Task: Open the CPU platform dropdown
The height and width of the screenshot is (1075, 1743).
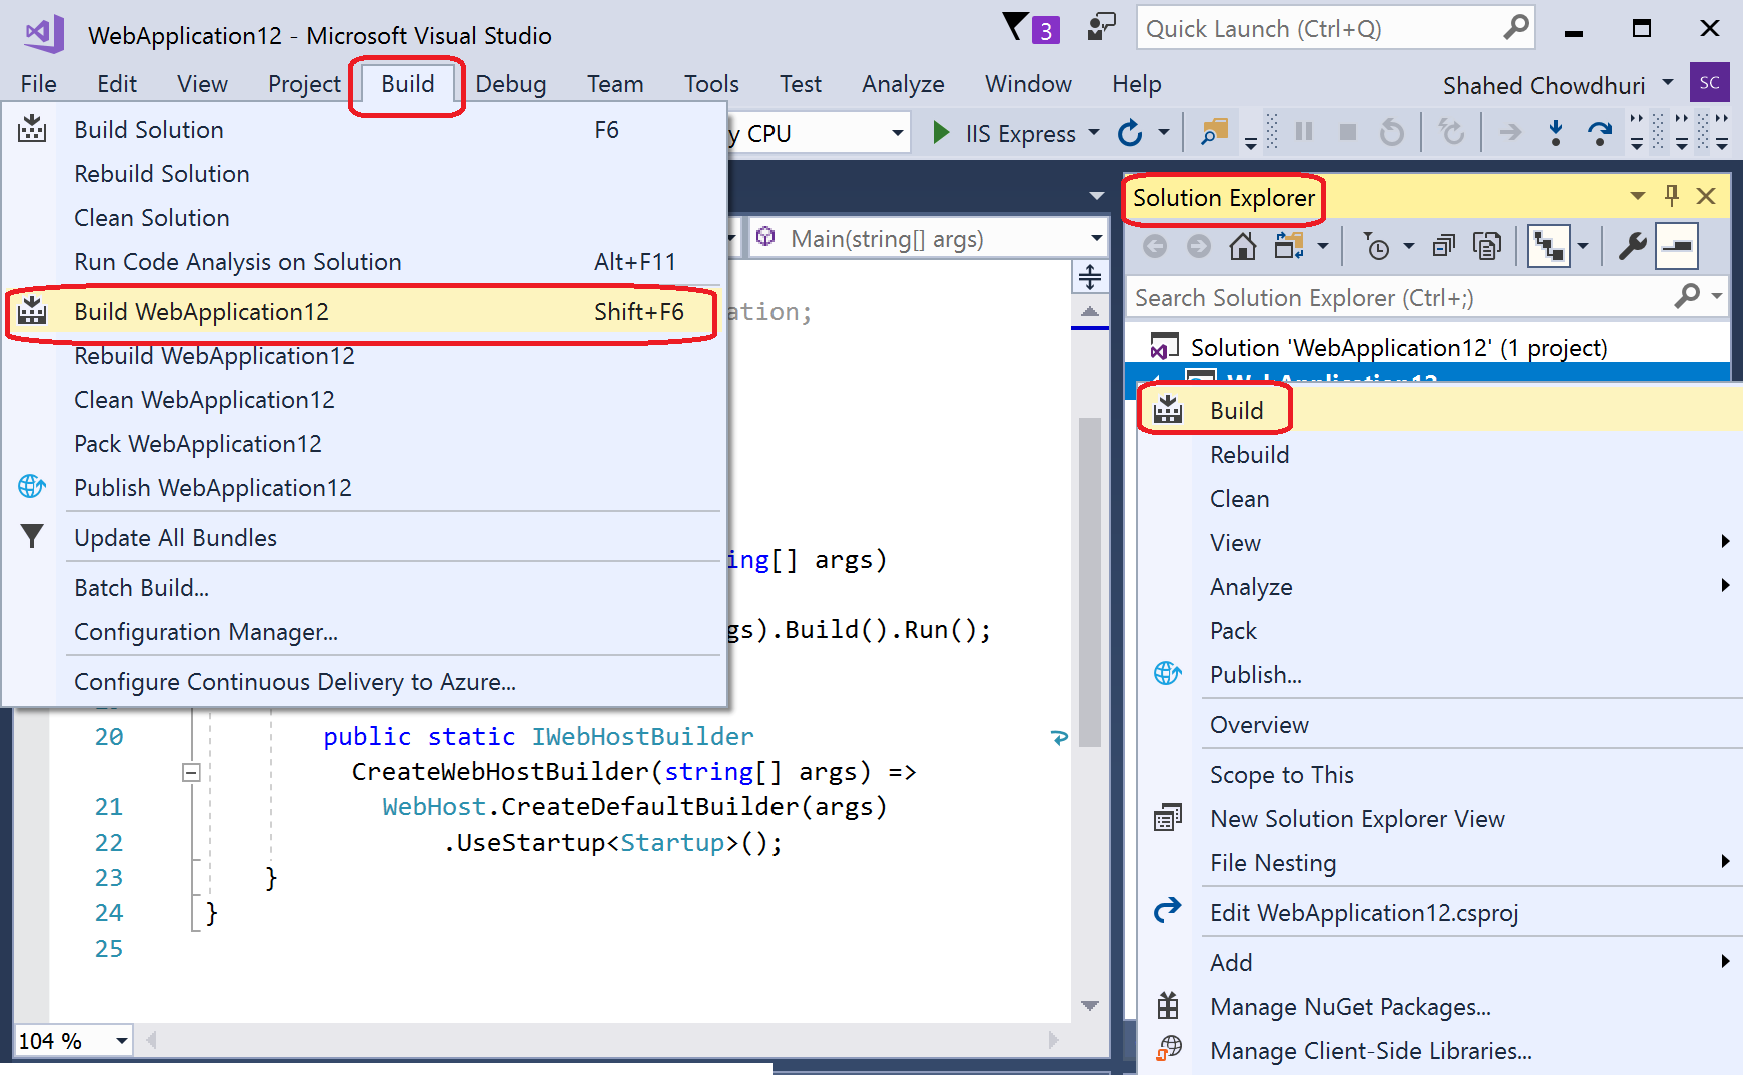Action: (897, 133)
